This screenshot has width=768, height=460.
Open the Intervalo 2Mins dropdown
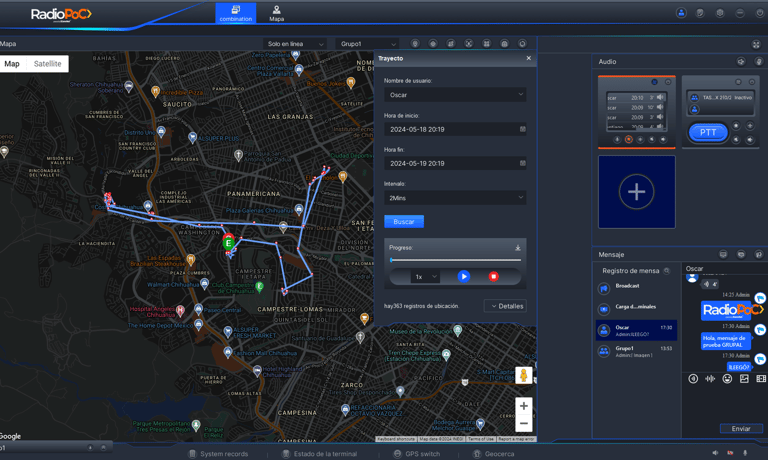tap(454, 198)
